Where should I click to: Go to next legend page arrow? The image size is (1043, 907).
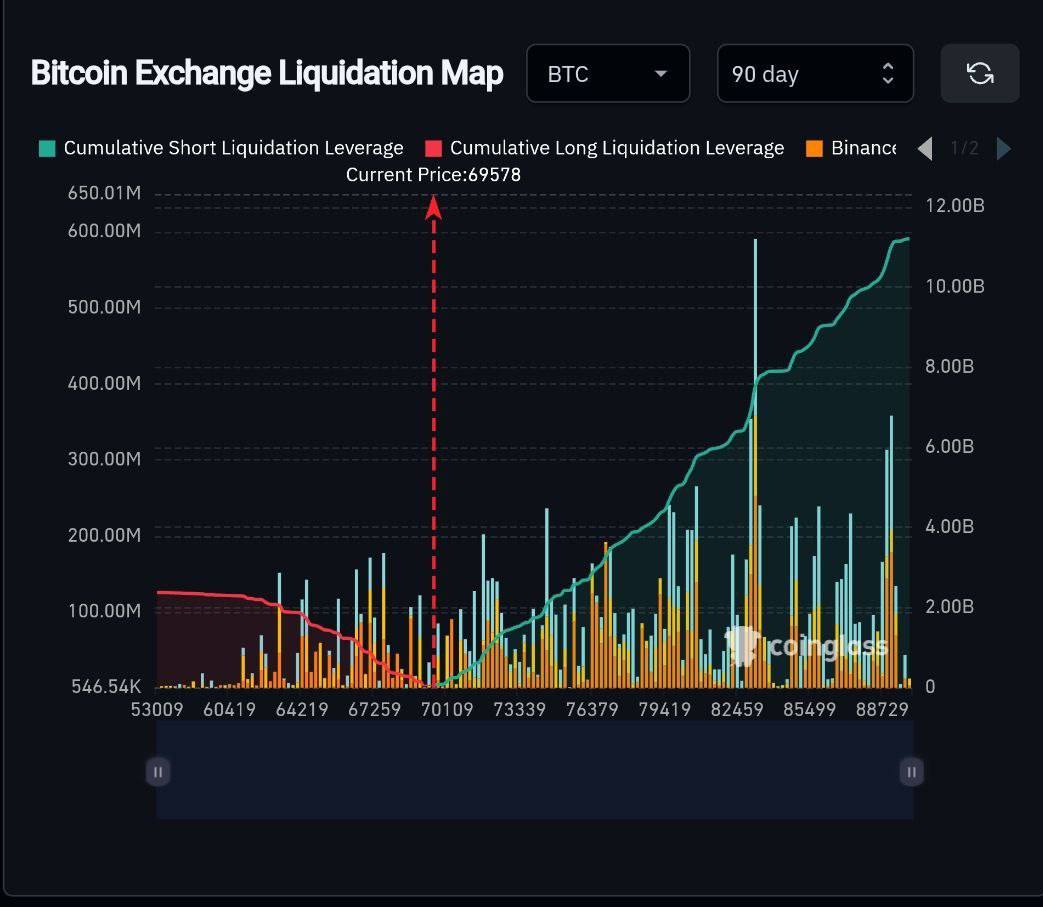(1003, 149)
